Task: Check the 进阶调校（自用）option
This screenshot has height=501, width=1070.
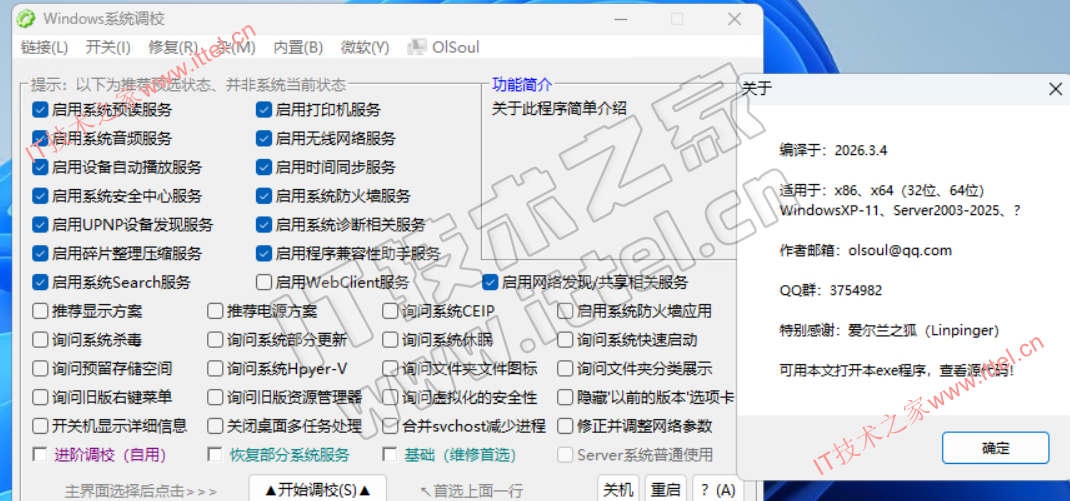Action: click(x=40, y=455)
